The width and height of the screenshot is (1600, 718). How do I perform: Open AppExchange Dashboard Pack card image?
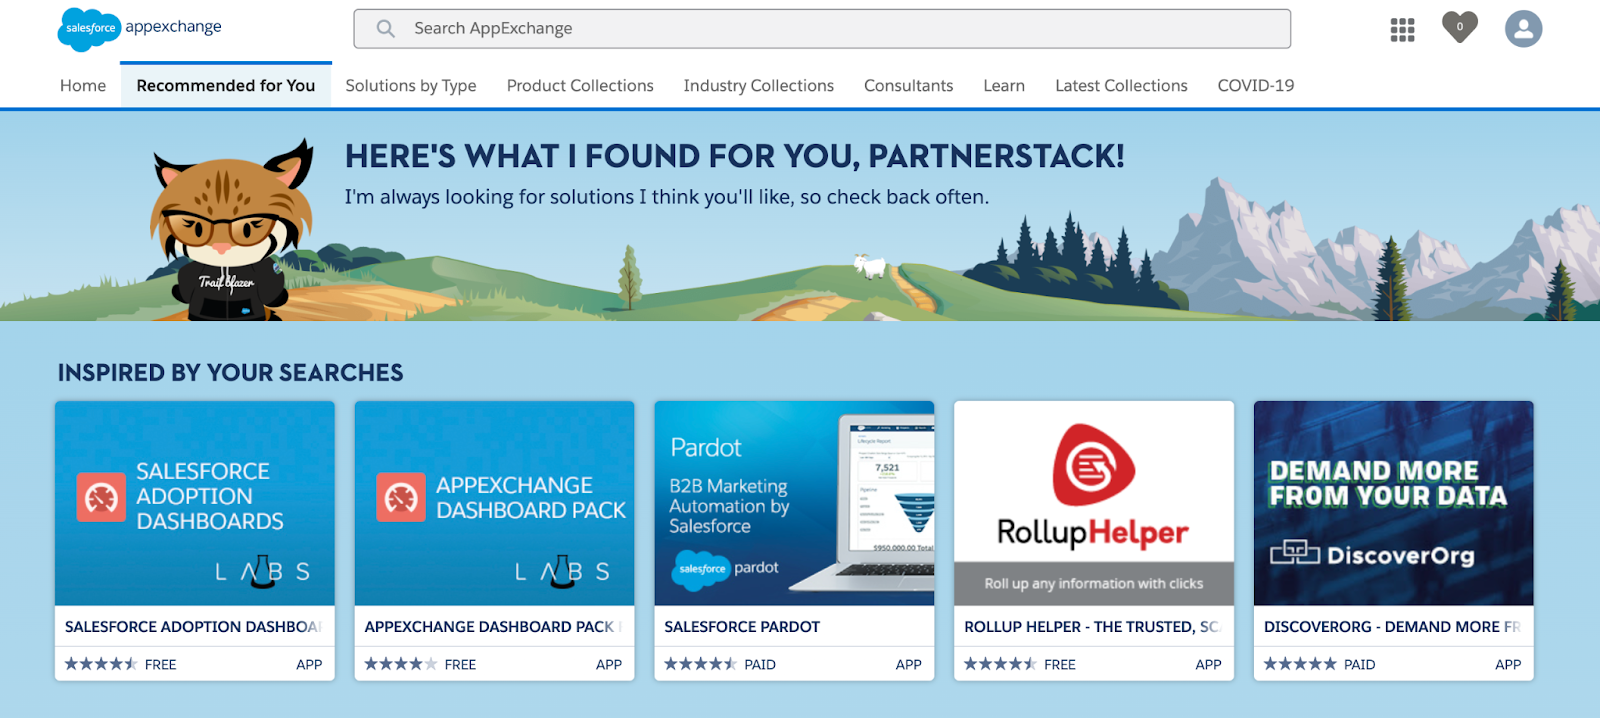coord(495,504)
